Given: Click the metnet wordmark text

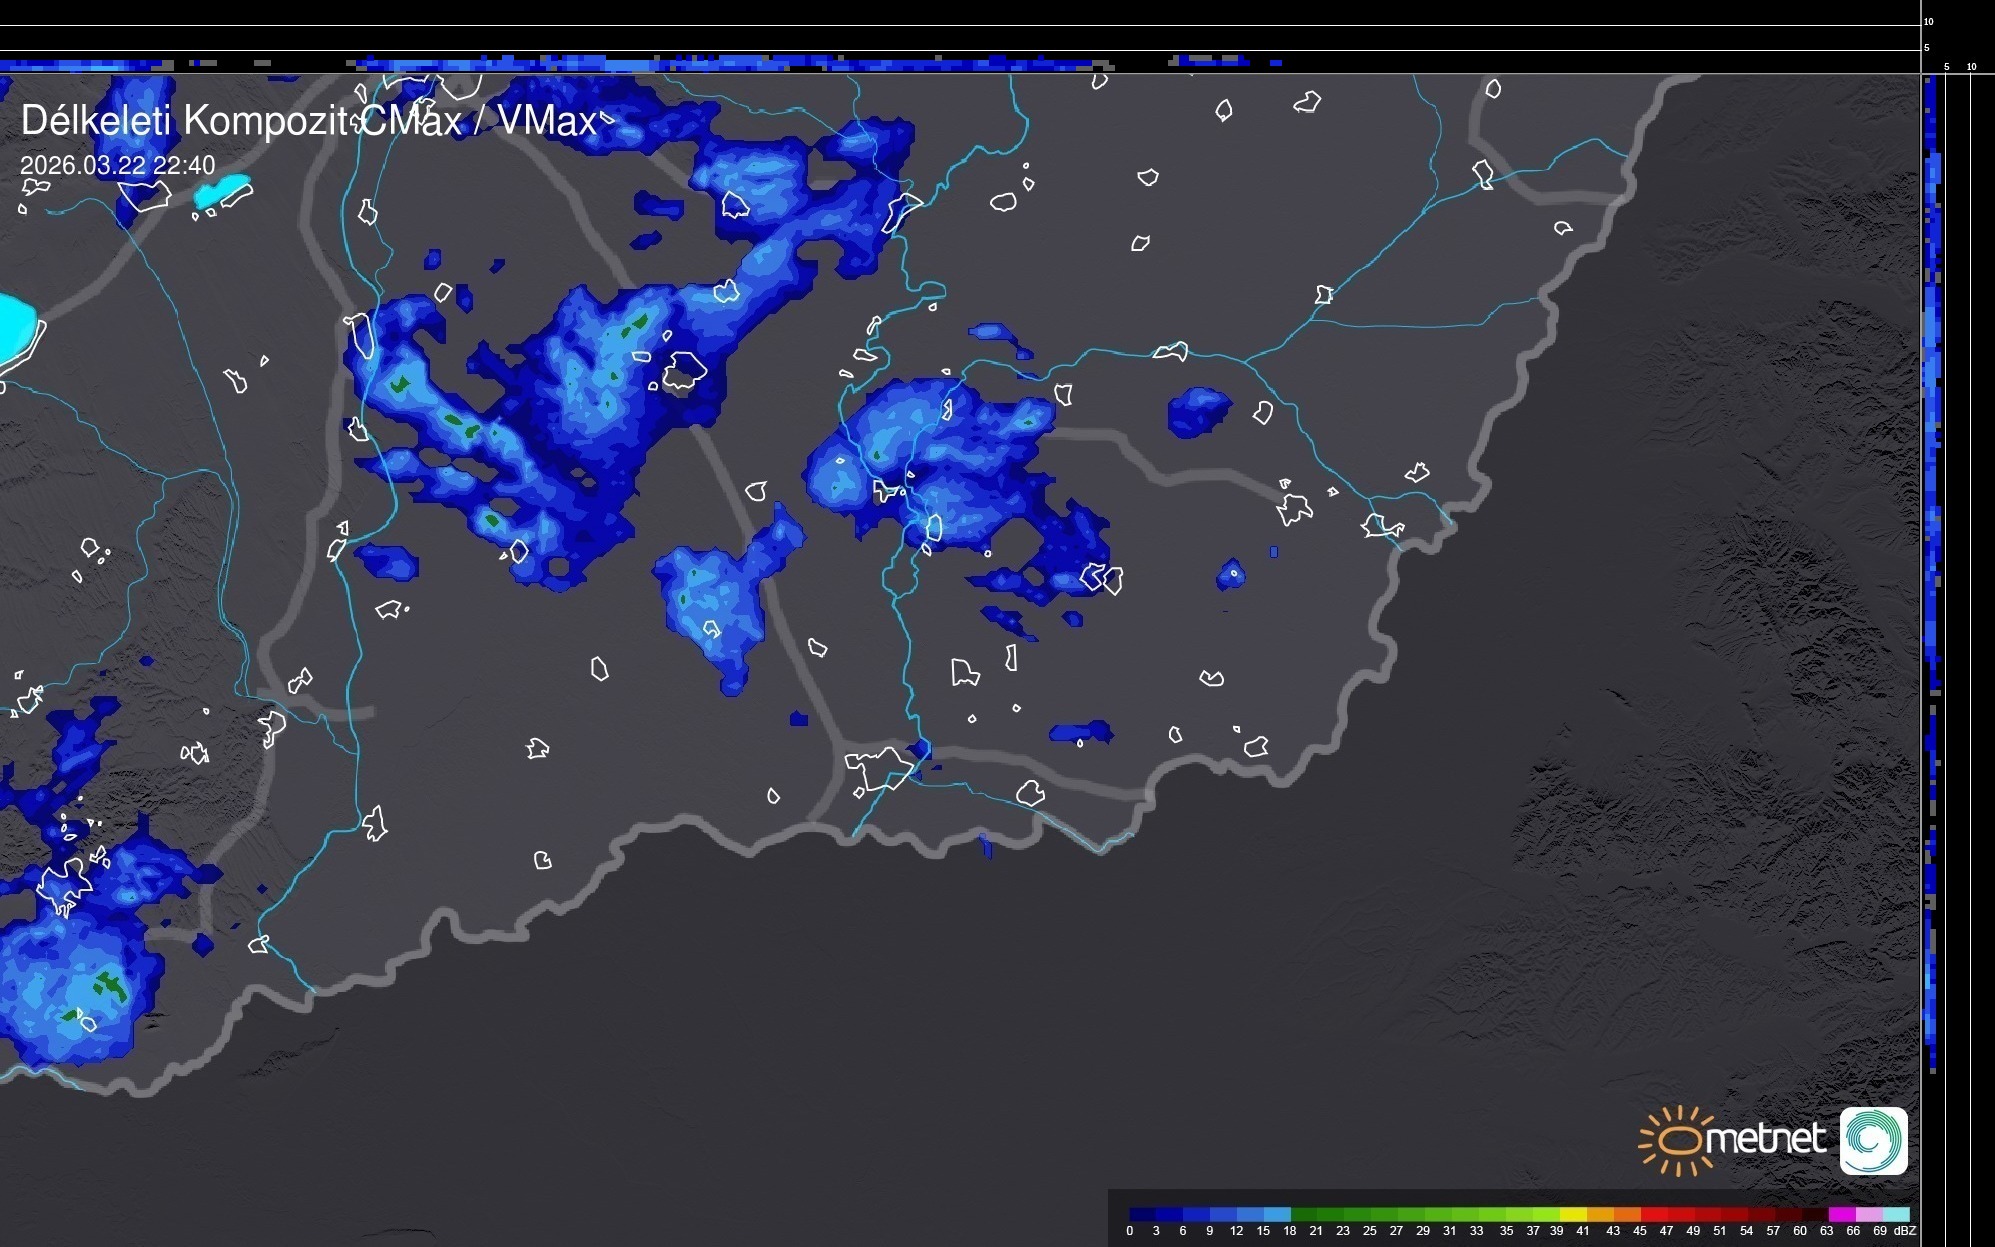Looking at the screenshot, I should [1765, 1139].
